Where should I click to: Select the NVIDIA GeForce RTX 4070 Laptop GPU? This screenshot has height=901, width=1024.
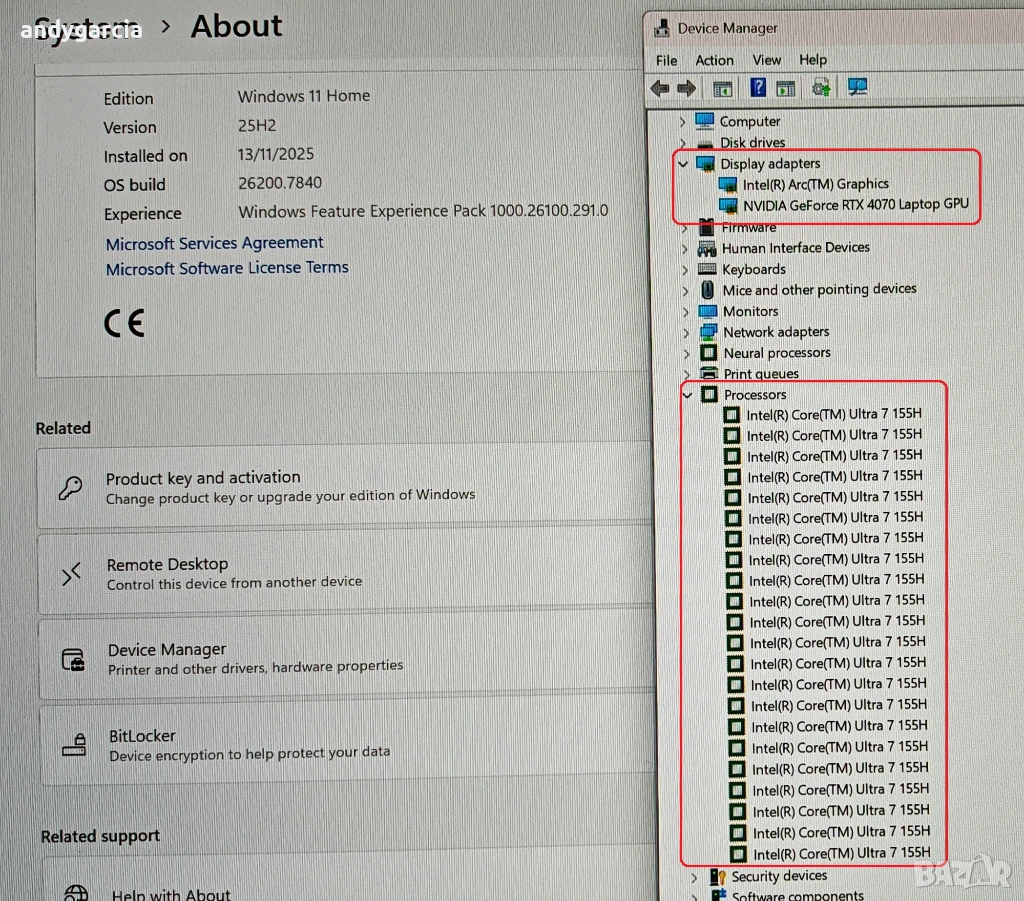pos(855,205)
